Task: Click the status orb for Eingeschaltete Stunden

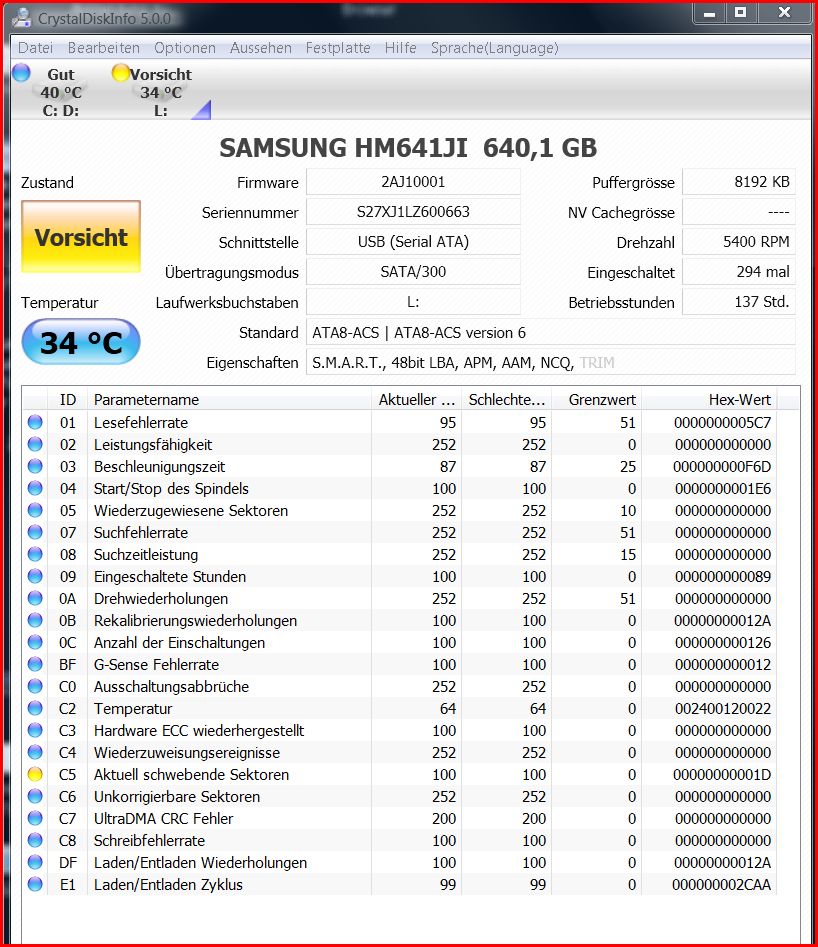Action: click(35, 576)
